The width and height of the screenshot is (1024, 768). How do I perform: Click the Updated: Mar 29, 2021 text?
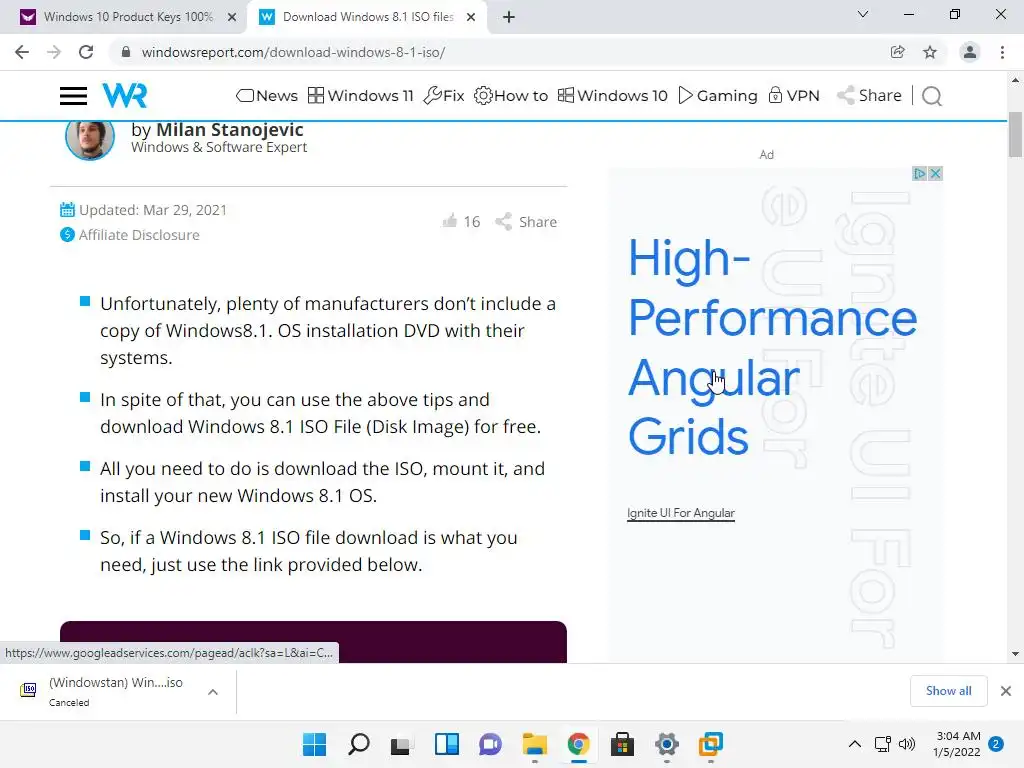[153, 210]
